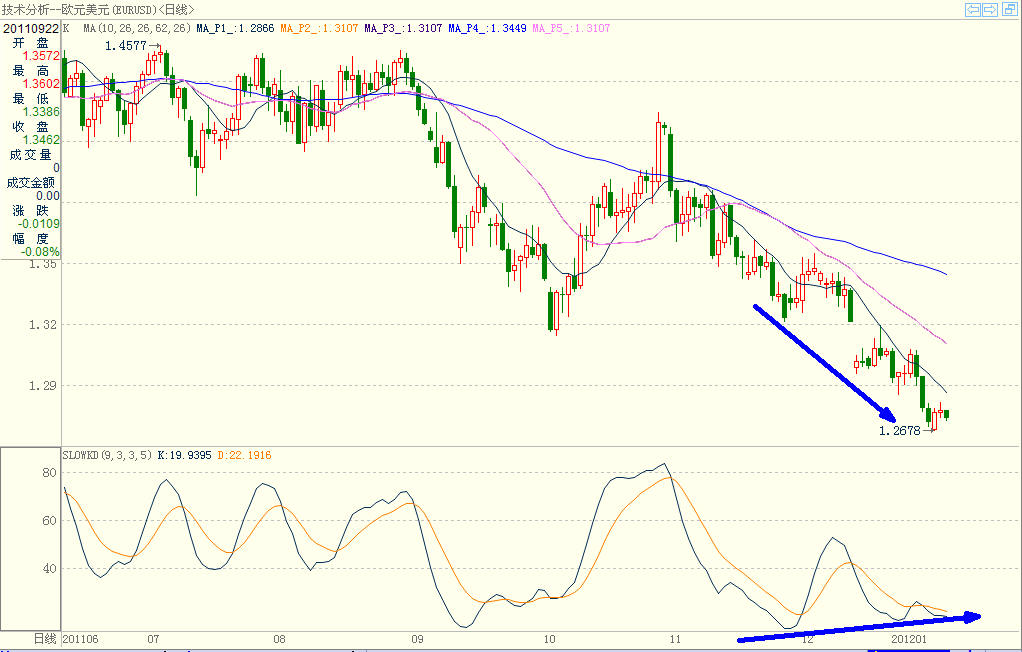The height and width of the screenshot is (652, 1022).
Task: Go forward with the right arrow icon
Action: 990,9
